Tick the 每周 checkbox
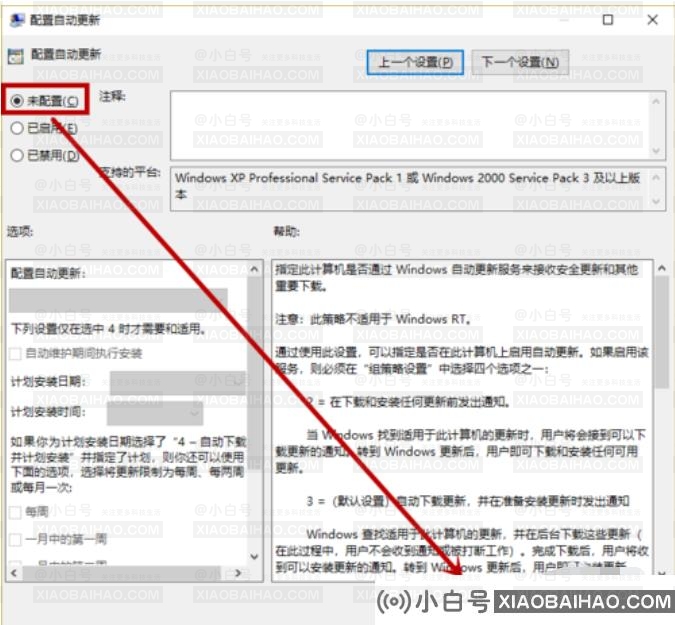 click(15, 512)
